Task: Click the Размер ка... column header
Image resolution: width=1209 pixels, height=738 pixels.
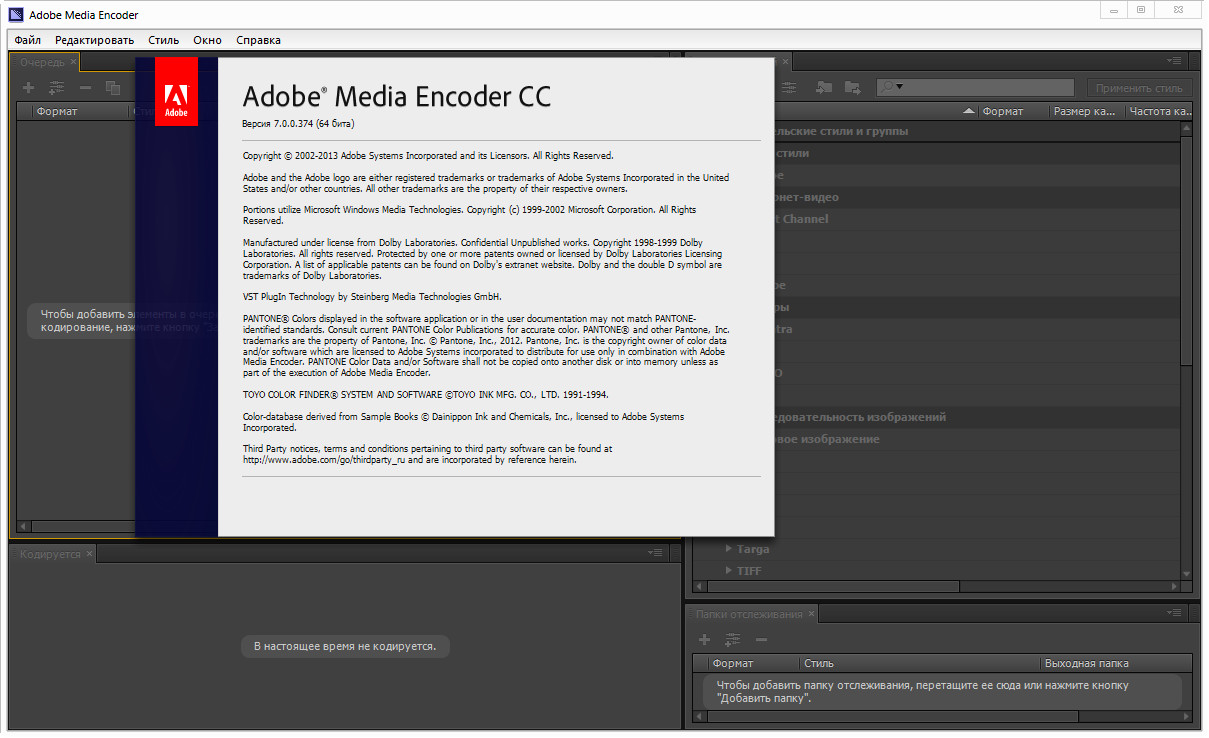Action: 1085,111
